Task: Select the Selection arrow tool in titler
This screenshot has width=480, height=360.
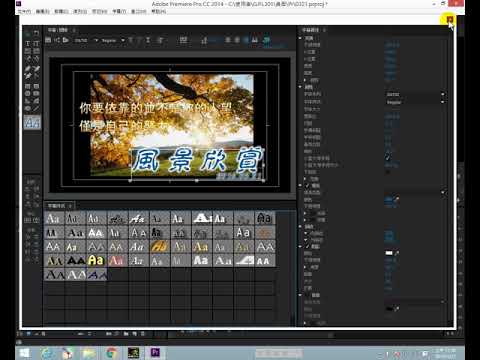Action: (x=28, y=34)
